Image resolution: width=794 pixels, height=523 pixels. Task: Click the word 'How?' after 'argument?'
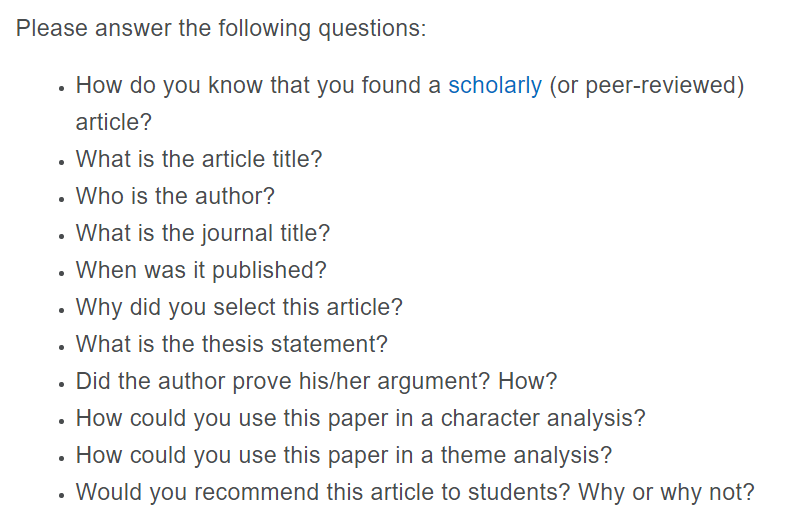click(528, 381)
